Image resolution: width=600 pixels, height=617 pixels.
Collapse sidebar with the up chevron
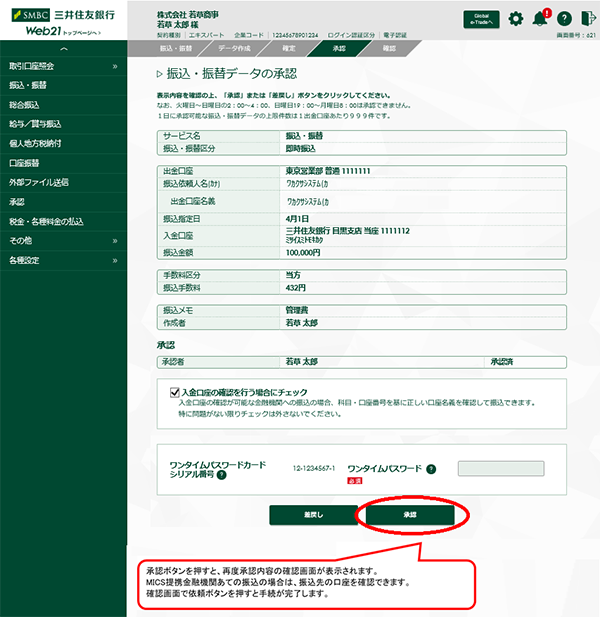click(64, 49)
